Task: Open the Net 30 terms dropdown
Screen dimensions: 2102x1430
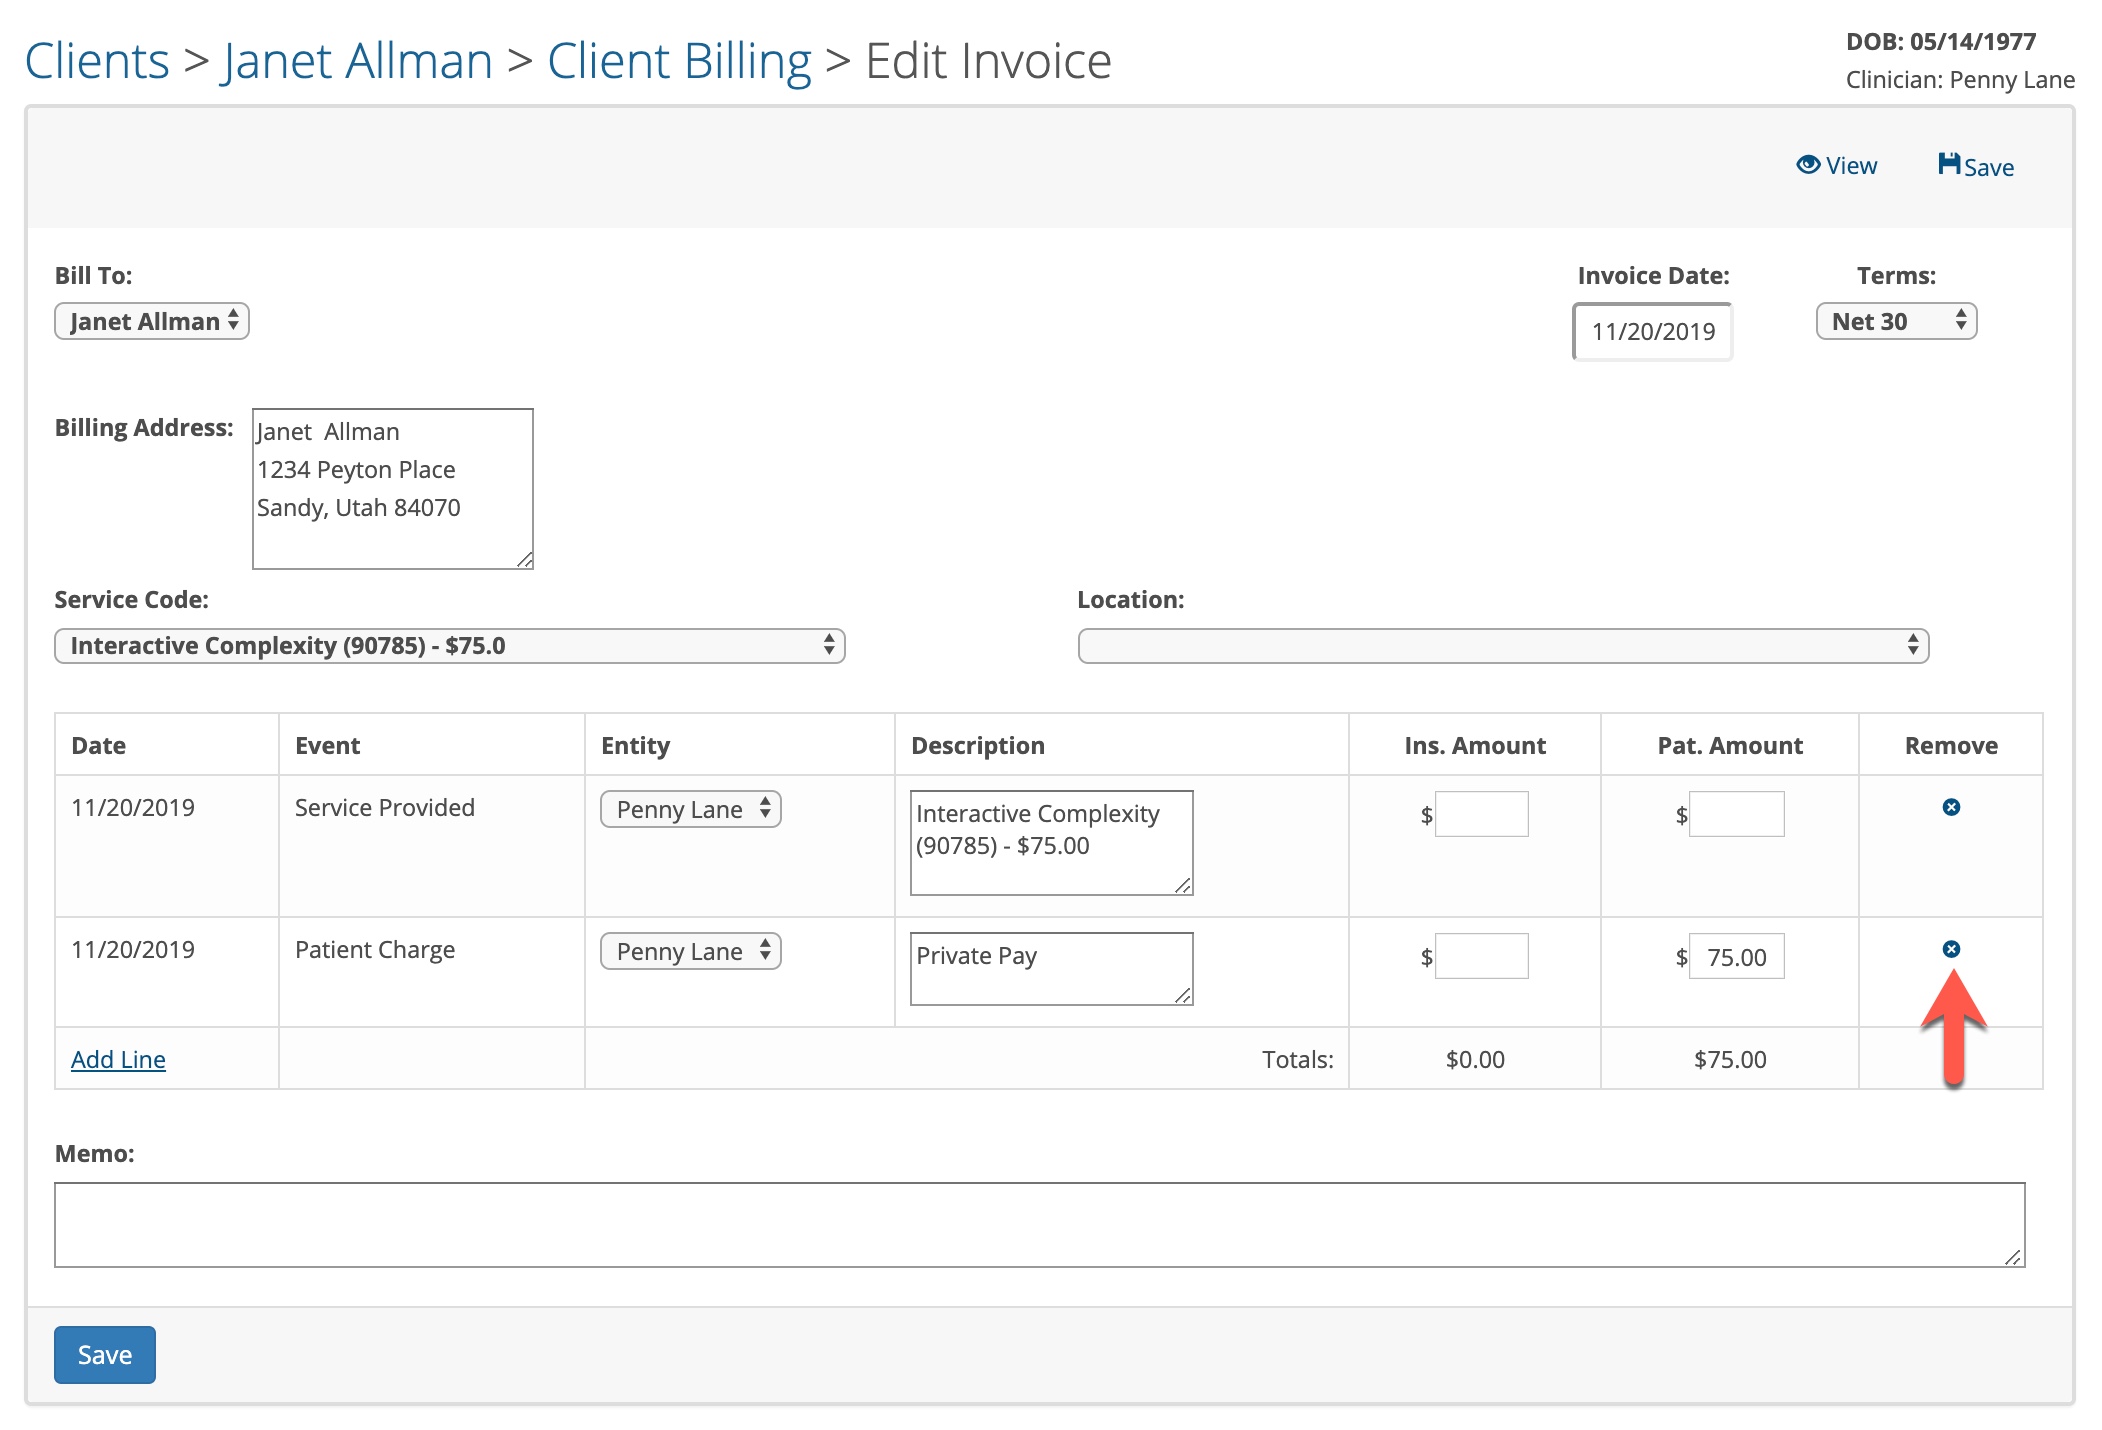Action: [1895, 321]
